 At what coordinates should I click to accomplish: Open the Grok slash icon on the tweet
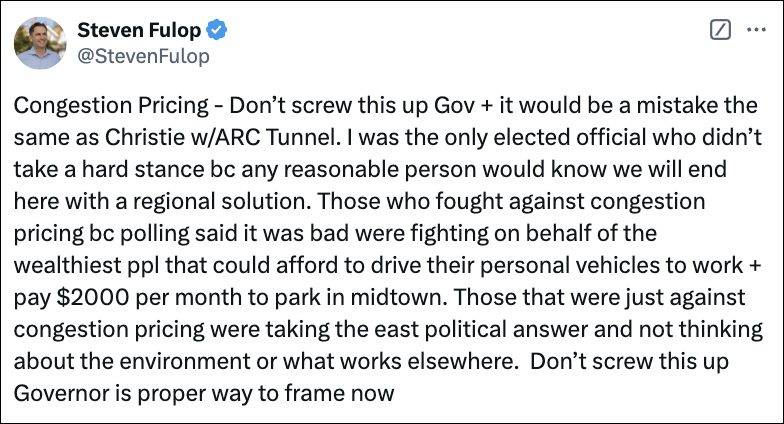coord(719,30)
